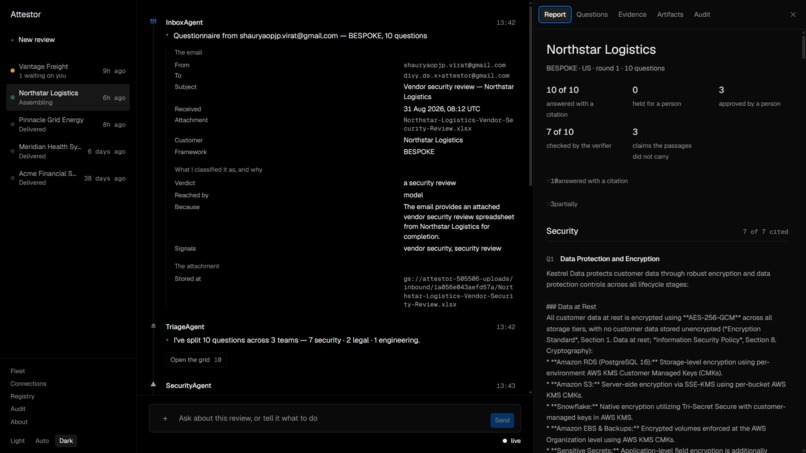This screenshot has height=453, width=806.
Task: Open the About page
Action: point(19,422)
